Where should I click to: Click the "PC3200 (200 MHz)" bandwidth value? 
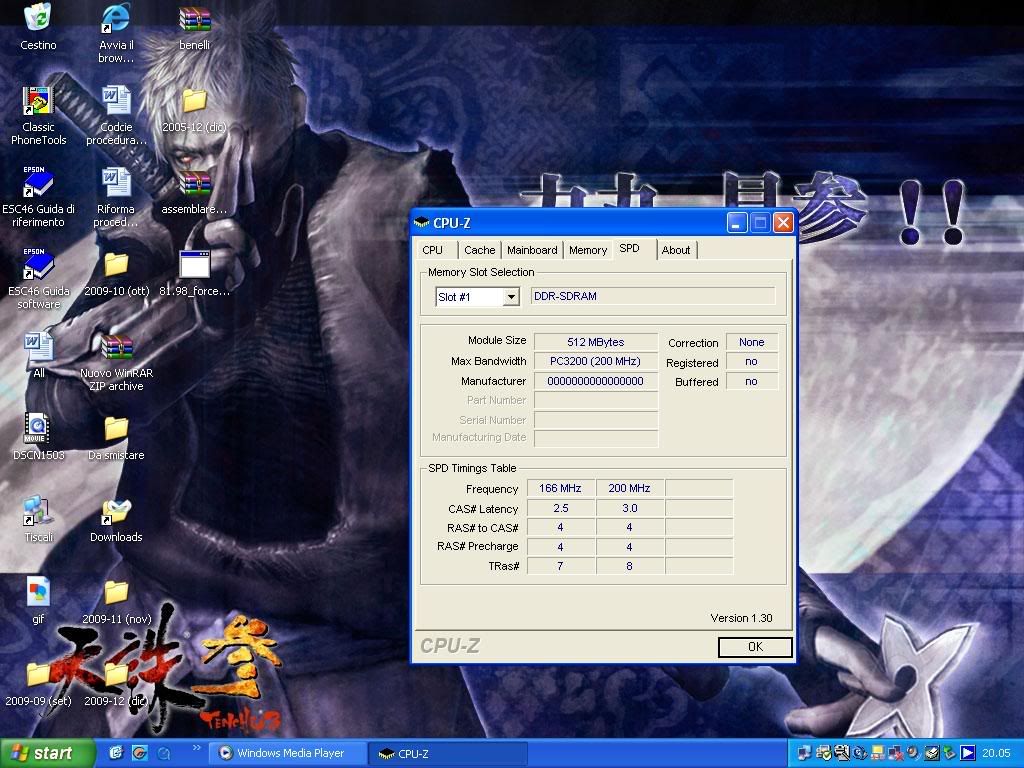point(596,362)
